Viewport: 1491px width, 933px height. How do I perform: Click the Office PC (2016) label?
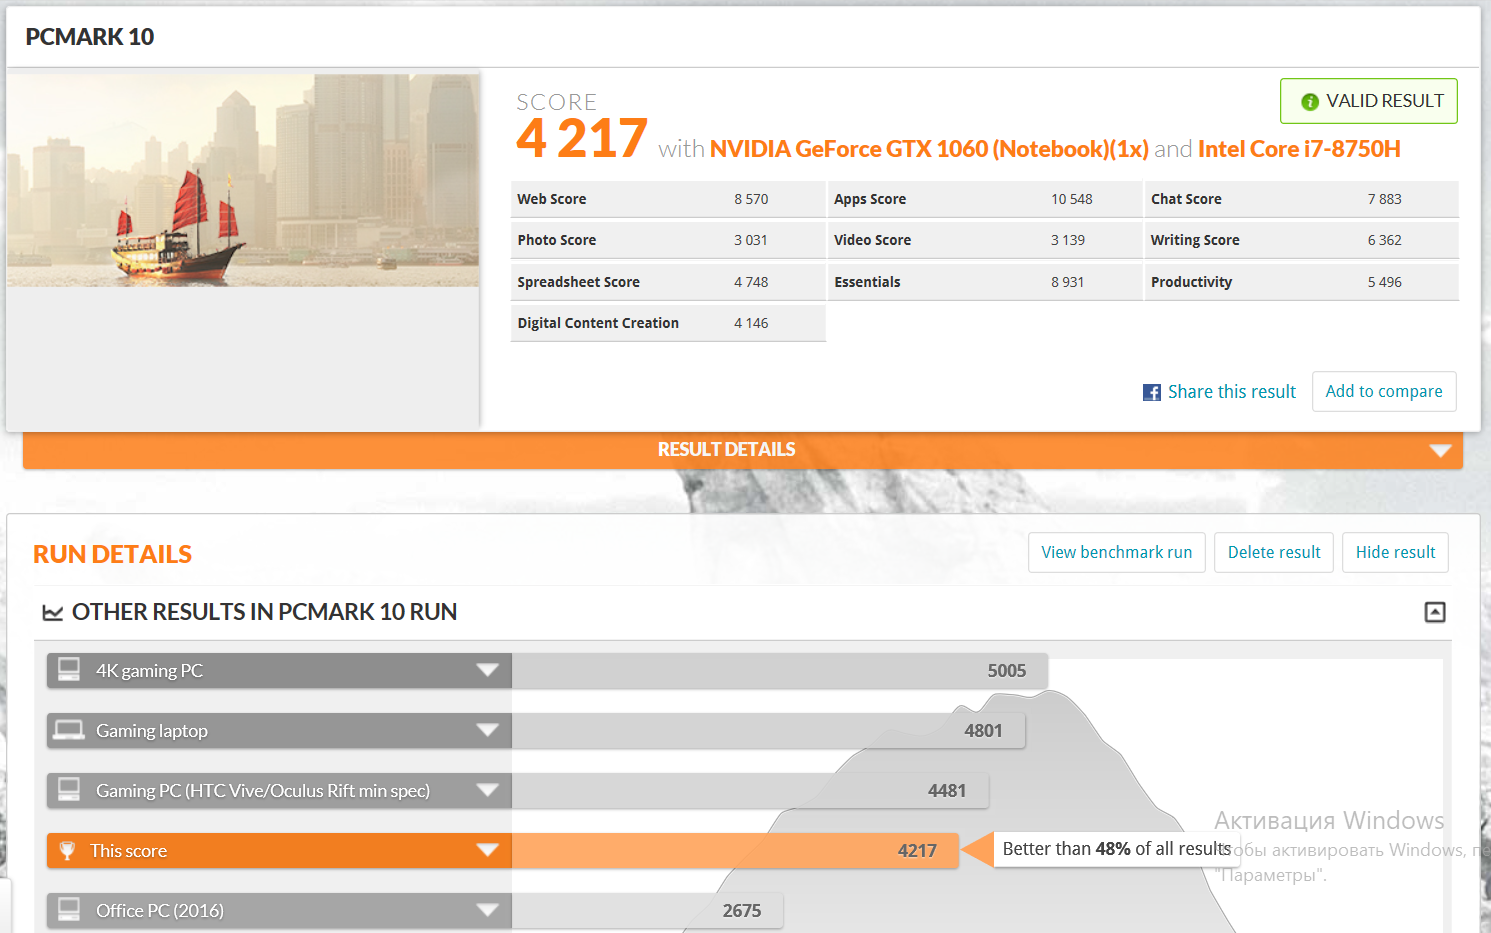pos(160,911)
